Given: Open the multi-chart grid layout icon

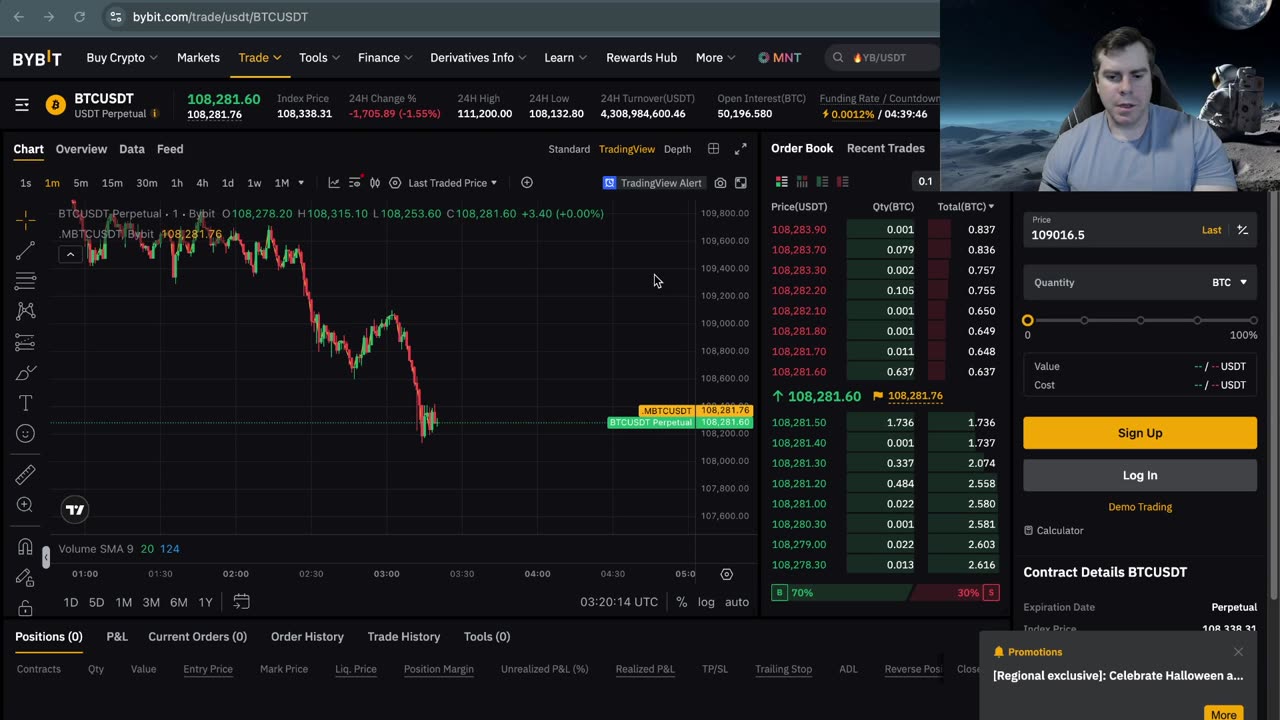Looking at the screenshot, I should (713, 149).
